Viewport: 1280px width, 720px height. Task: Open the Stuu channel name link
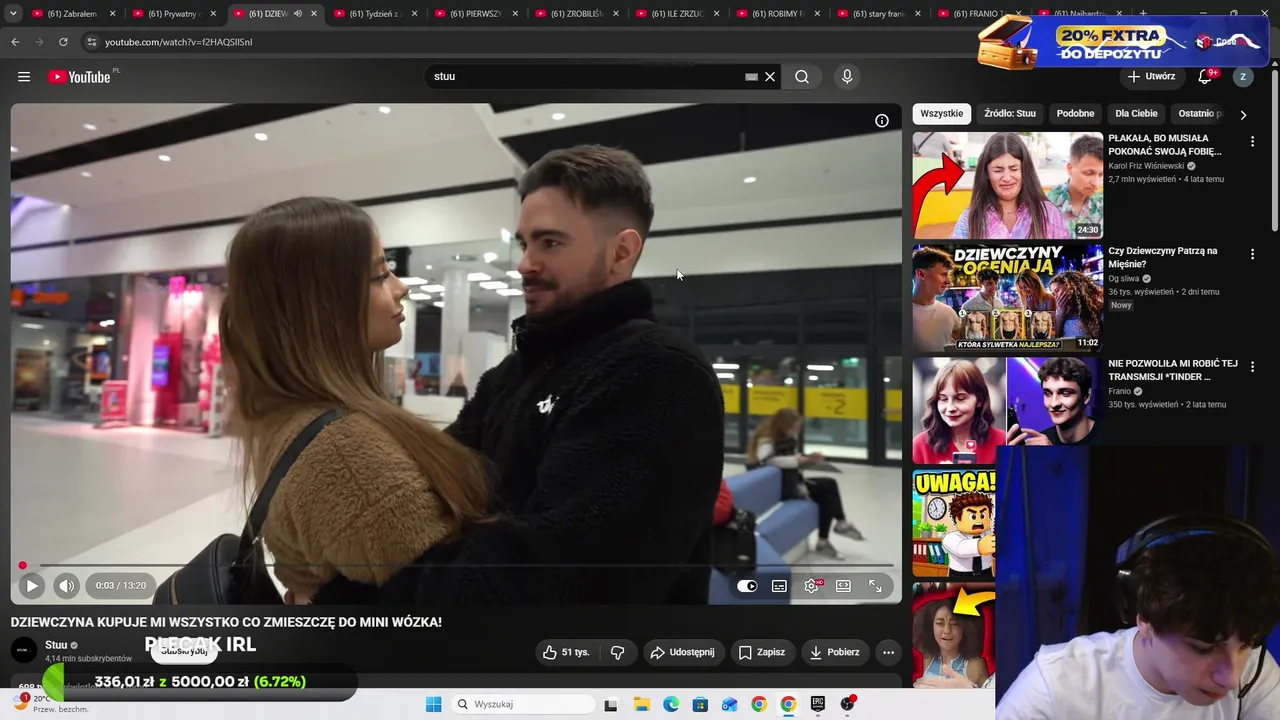tap(56, 645)
